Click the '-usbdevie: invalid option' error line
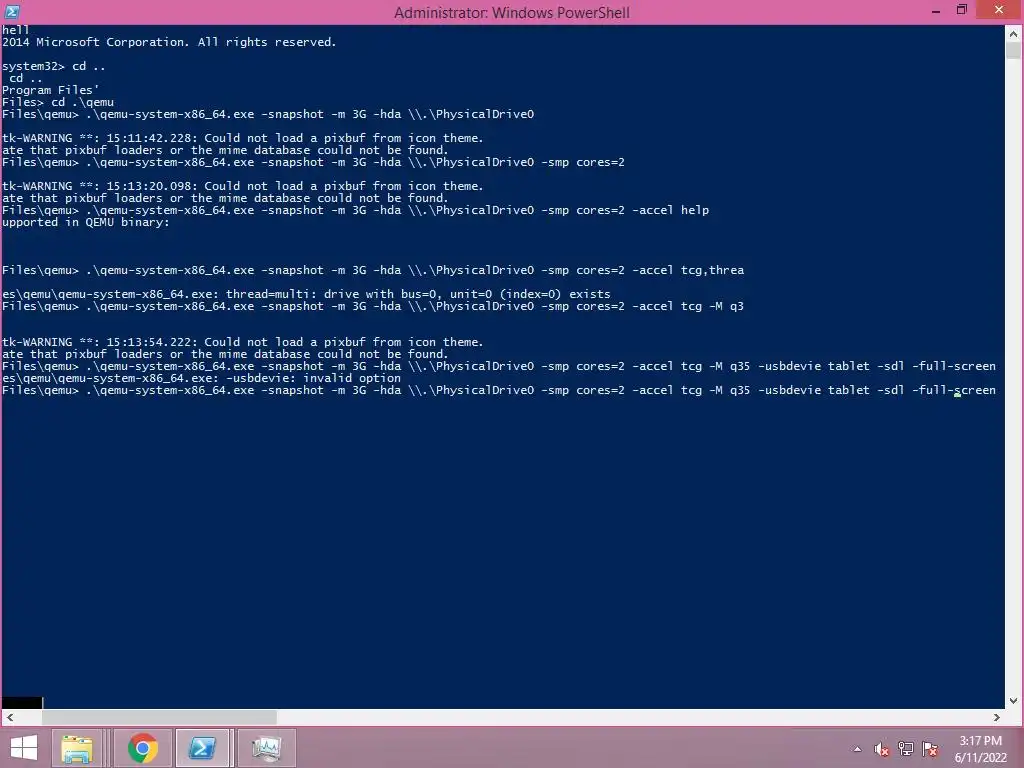This screenshot has height=768, width=1024. [201, 378]
